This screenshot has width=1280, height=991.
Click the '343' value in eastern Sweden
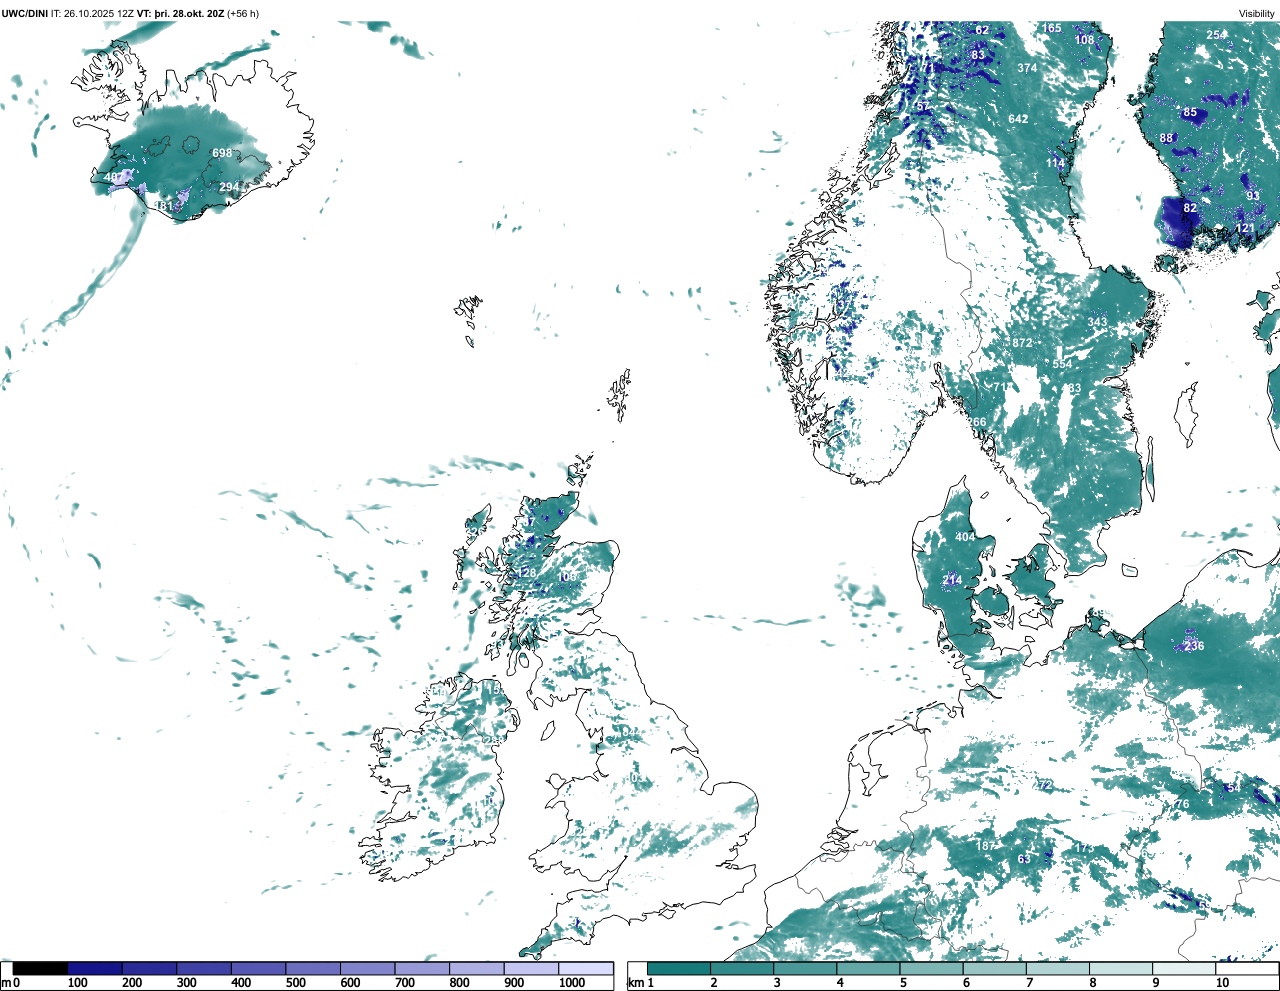pos(1097,322)
